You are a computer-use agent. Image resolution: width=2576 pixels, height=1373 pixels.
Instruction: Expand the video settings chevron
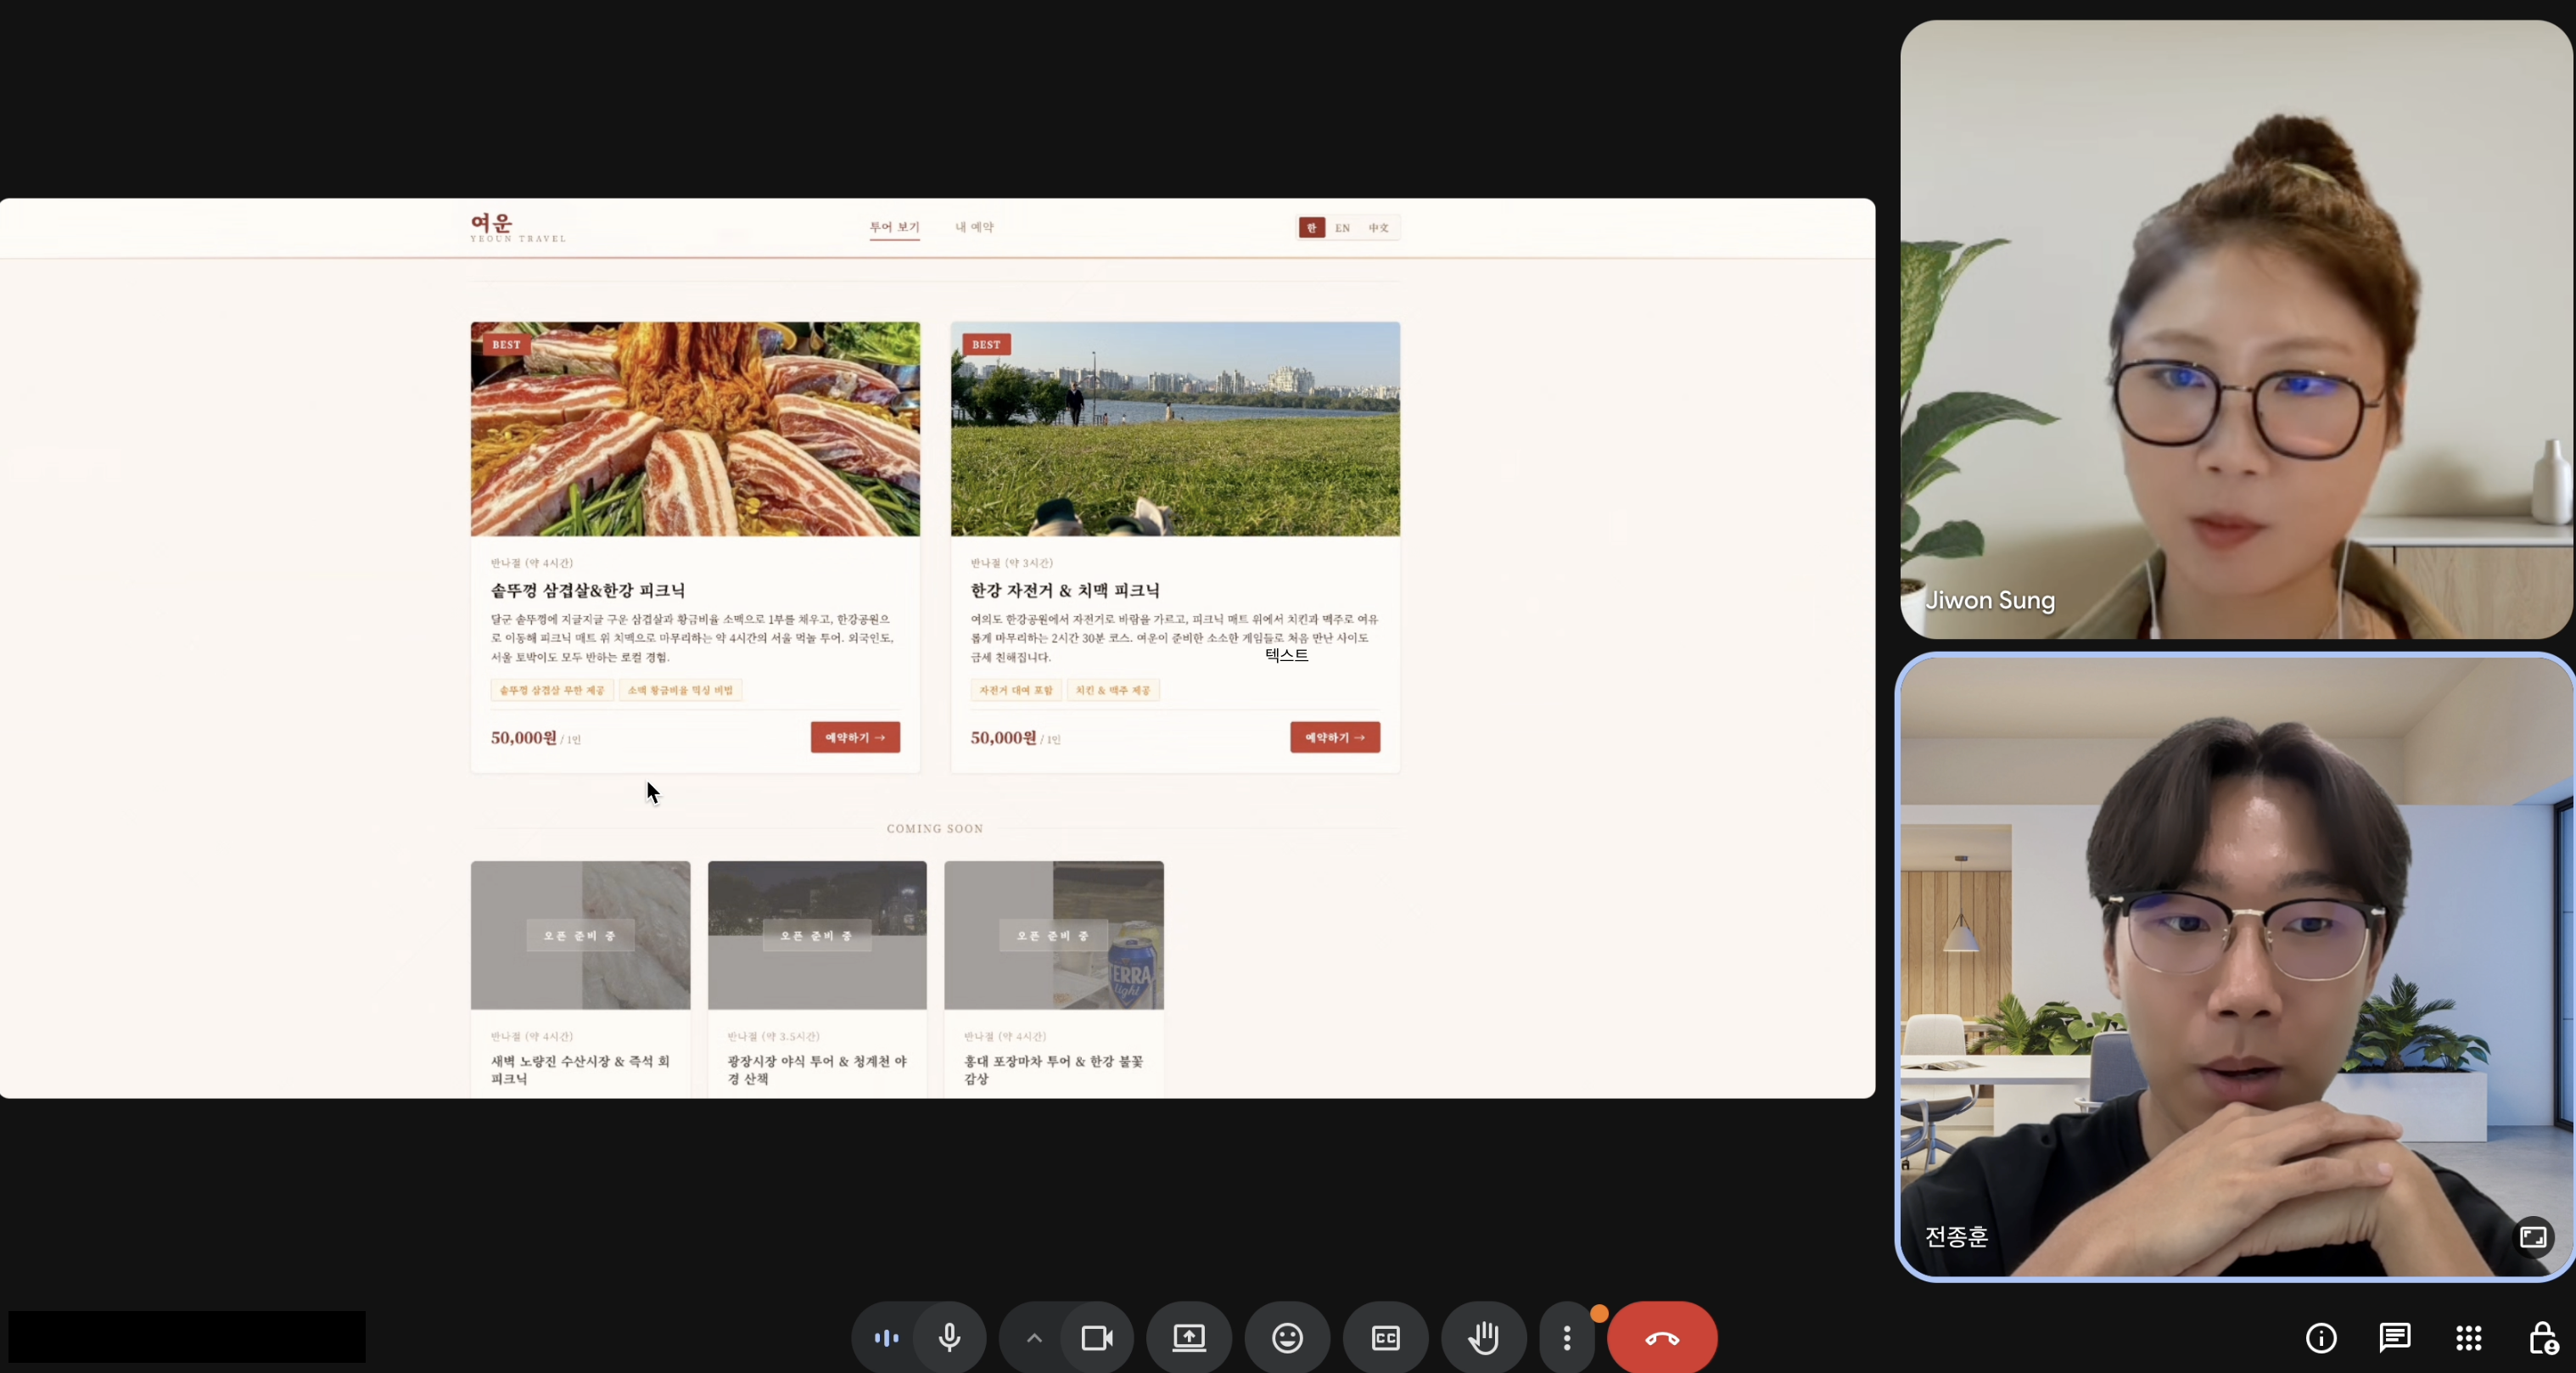tap(1034, 1338)
